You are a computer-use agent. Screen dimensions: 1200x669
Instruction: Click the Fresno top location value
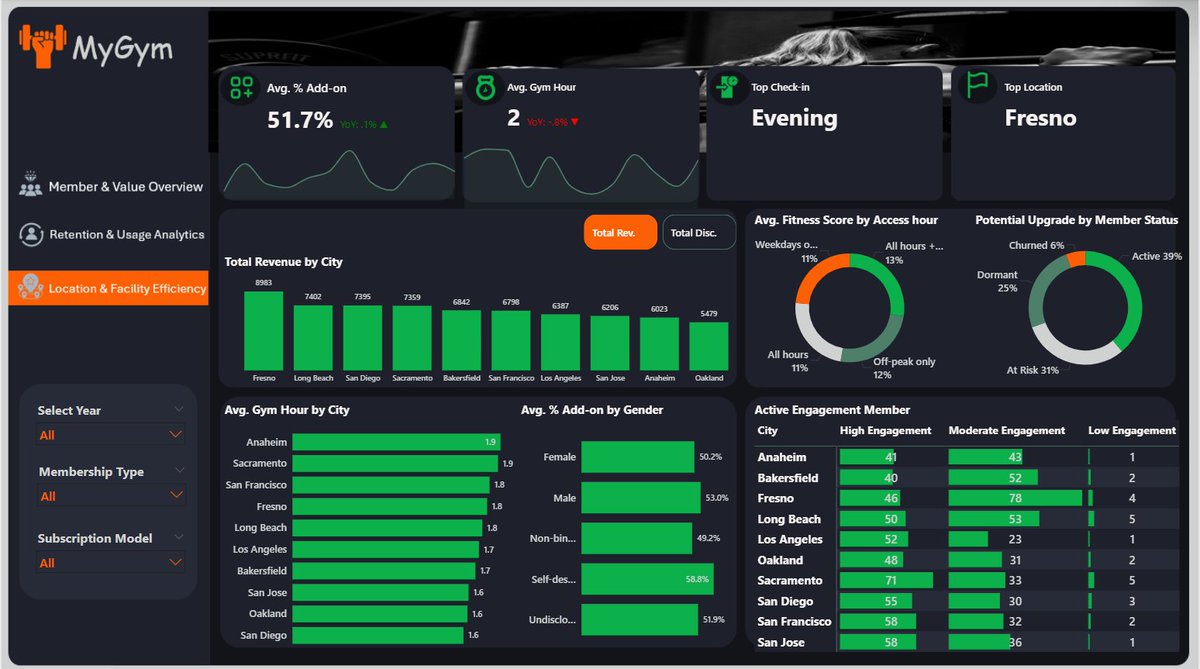tap(1040, 118)
